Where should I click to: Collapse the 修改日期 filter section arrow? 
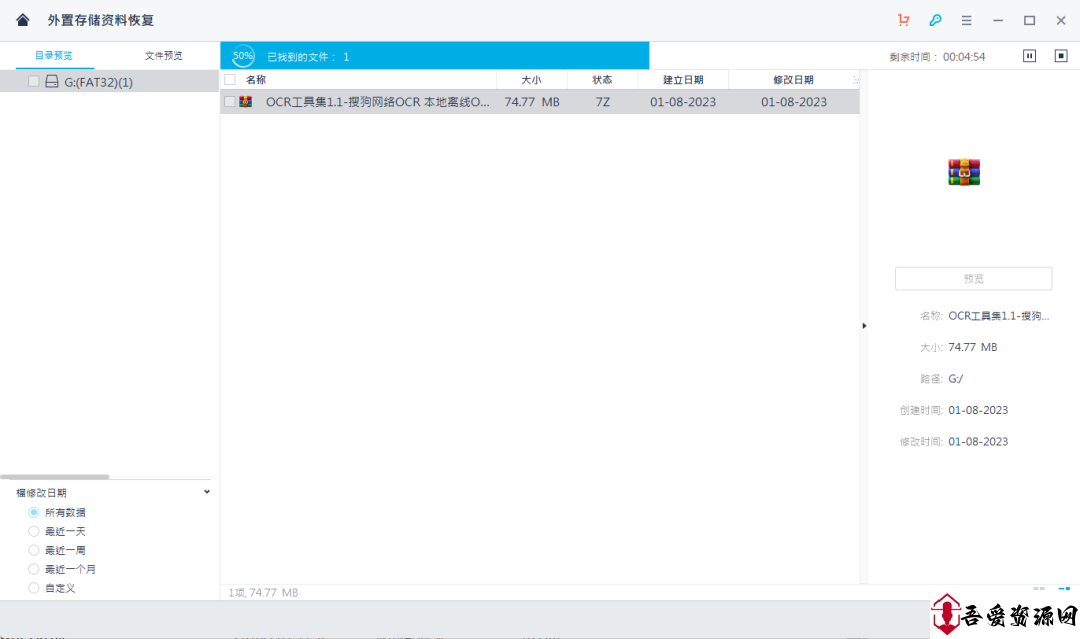point(207,492)
